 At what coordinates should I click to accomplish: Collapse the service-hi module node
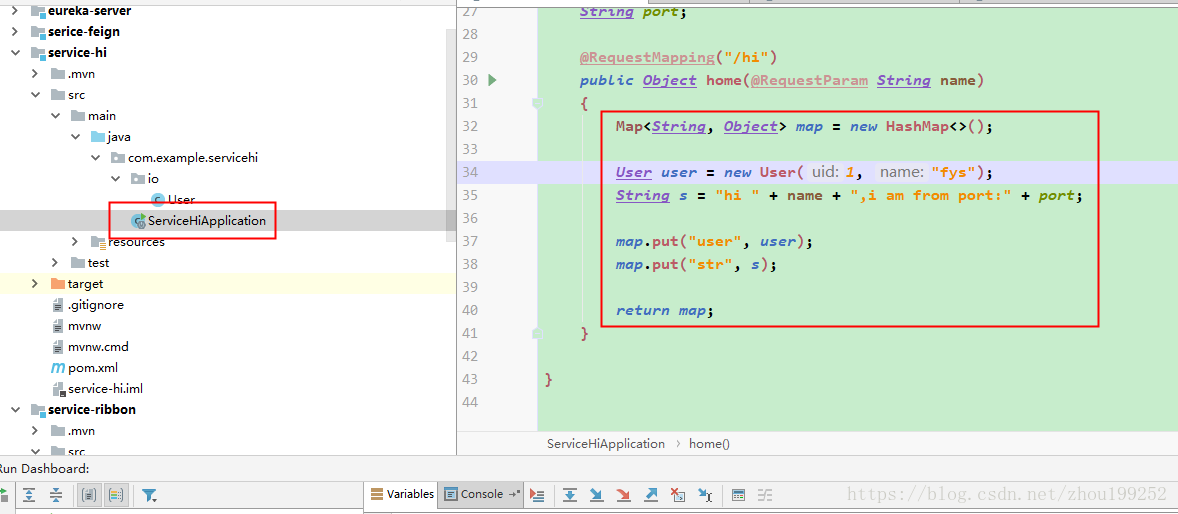click(x=15, y=53)
